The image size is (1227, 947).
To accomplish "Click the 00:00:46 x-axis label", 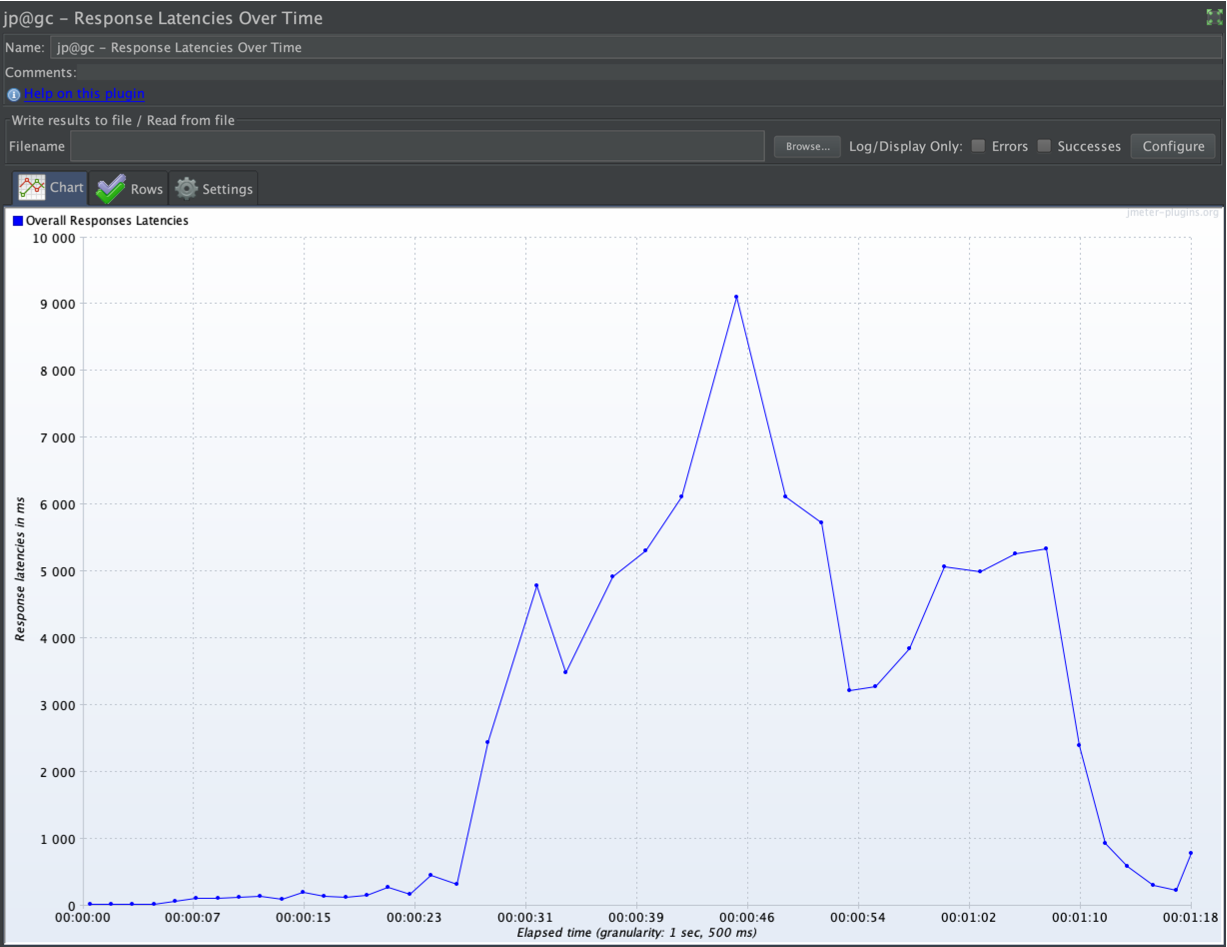I will pyautogui.click(x=747, y=916).
